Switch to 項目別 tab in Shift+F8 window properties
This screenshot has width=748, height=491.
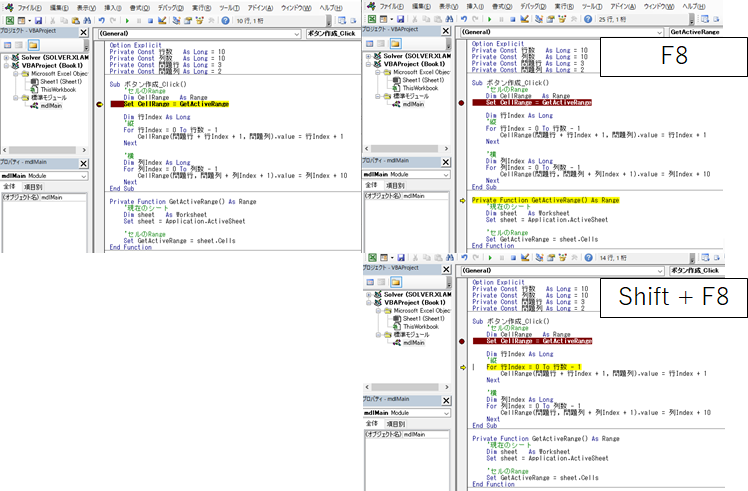coord(395,423)
